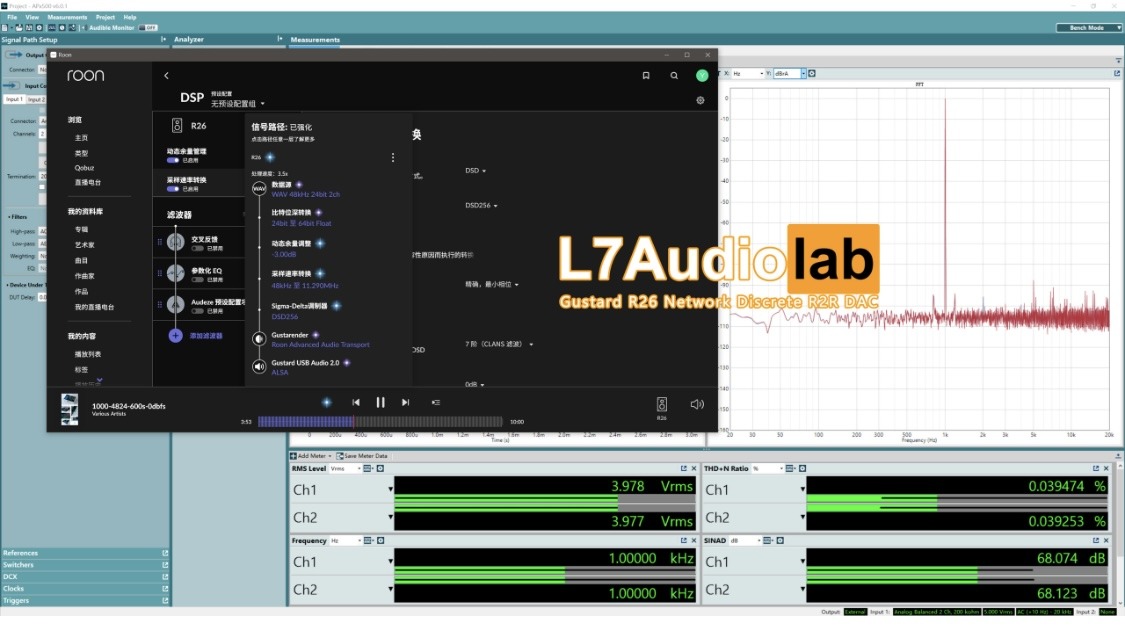Expand the Triggers panel
Image resolution: width=1125 pixels, height=631 pixels.
pyautogui.click(x=85, y=601)
